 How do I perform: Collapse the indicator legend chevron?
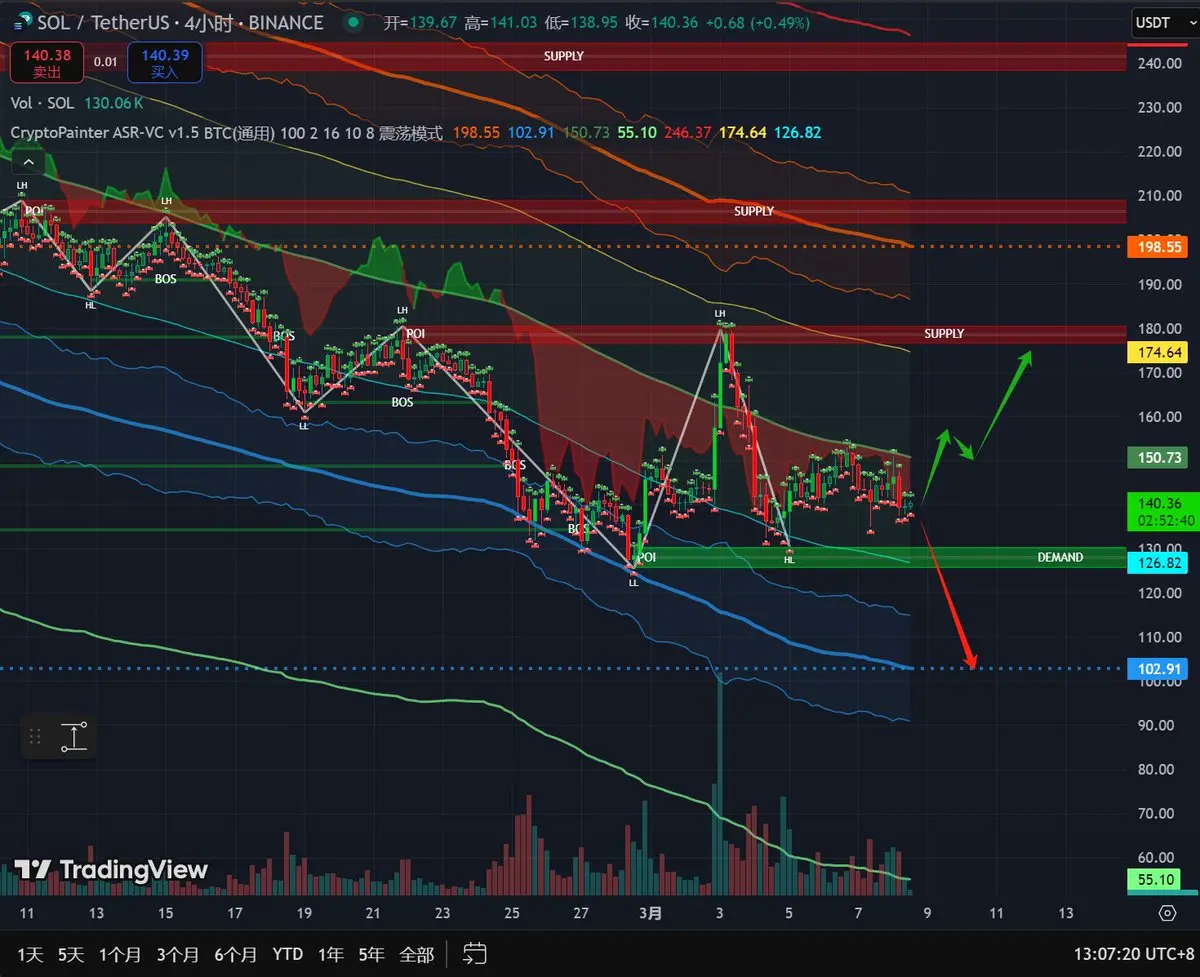click(28, 163)
